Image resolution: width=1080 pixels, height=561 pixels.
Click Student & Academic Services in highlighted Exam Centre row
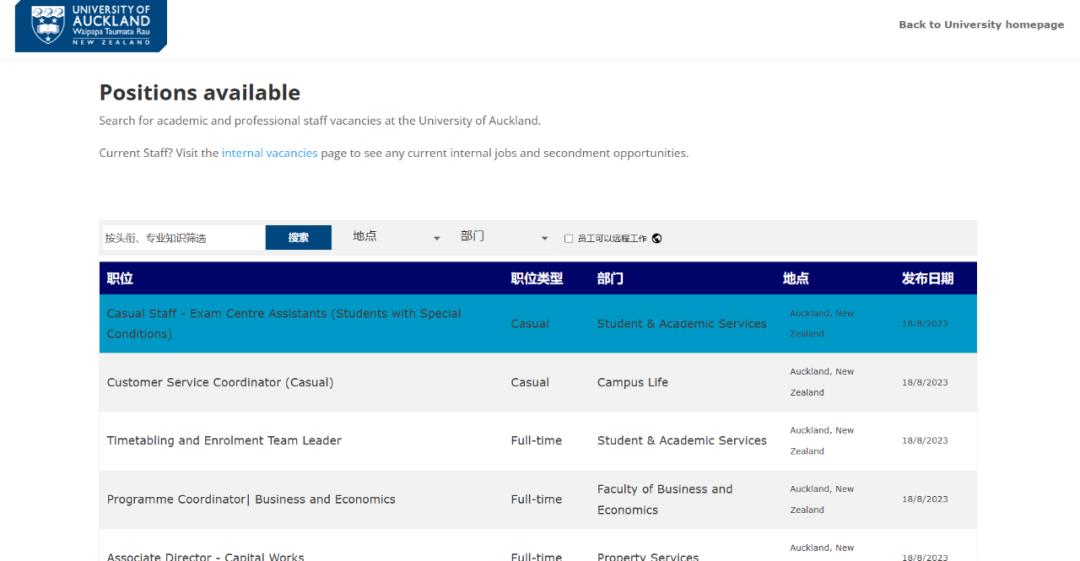(x=681, y=324)
